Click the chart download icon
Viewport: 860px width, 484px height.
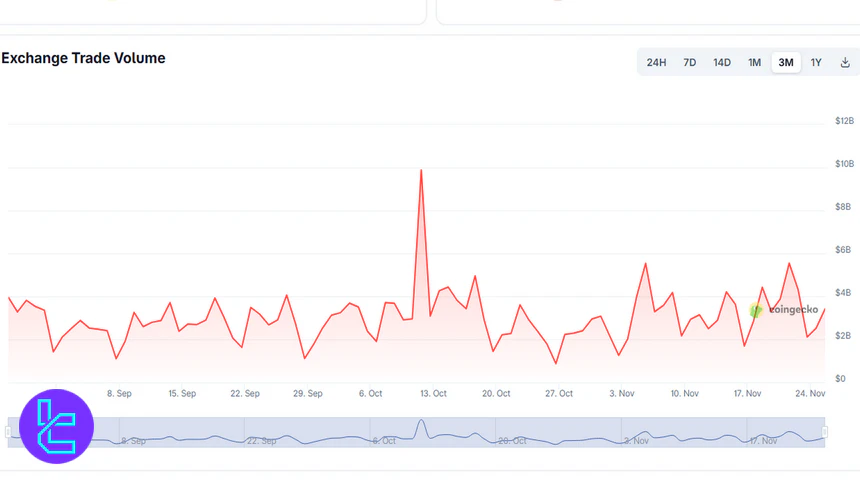click(x=845, y=63)
